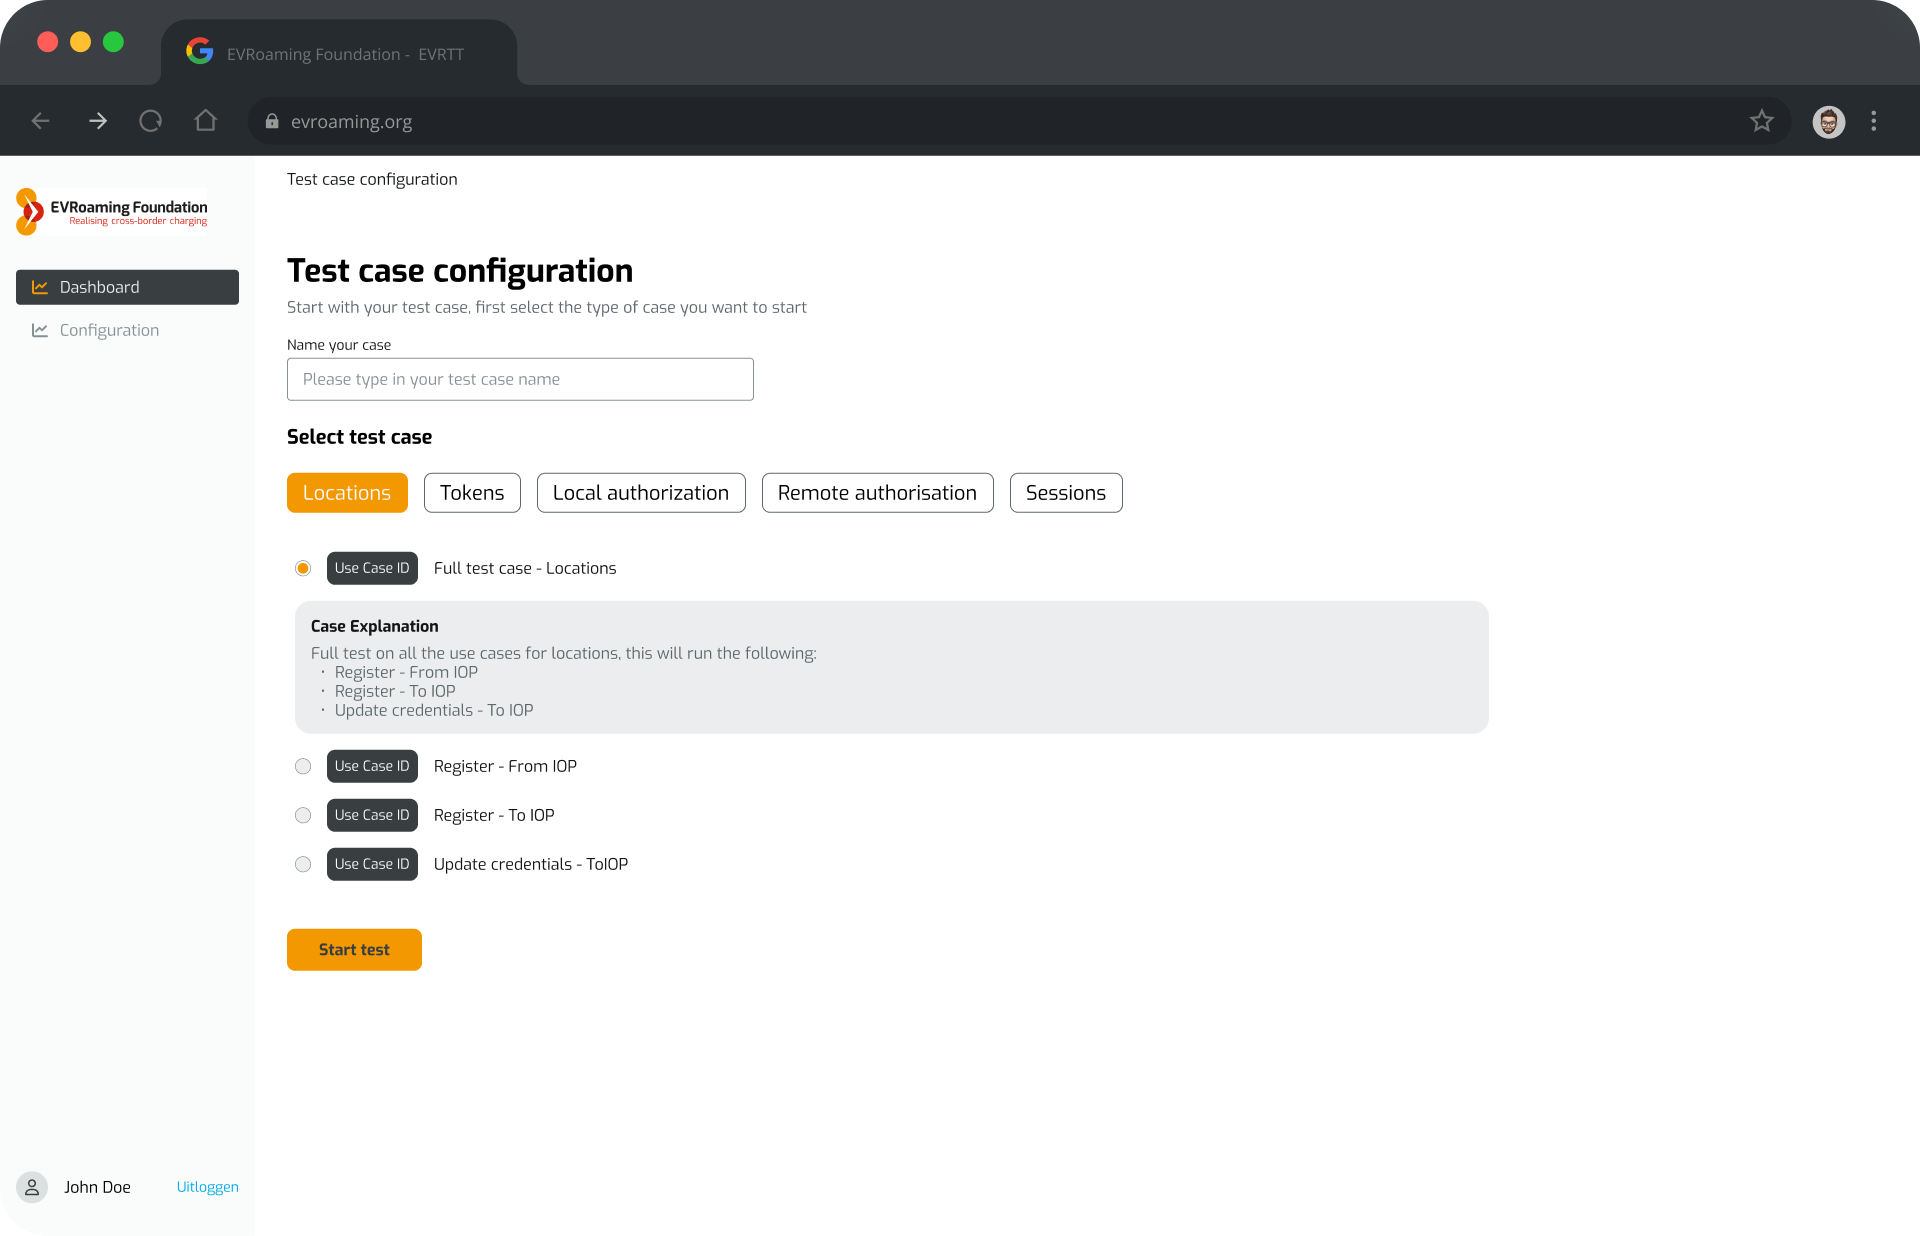
Task: Open the Remote authorisation category
Action: (x=877, y=492)
